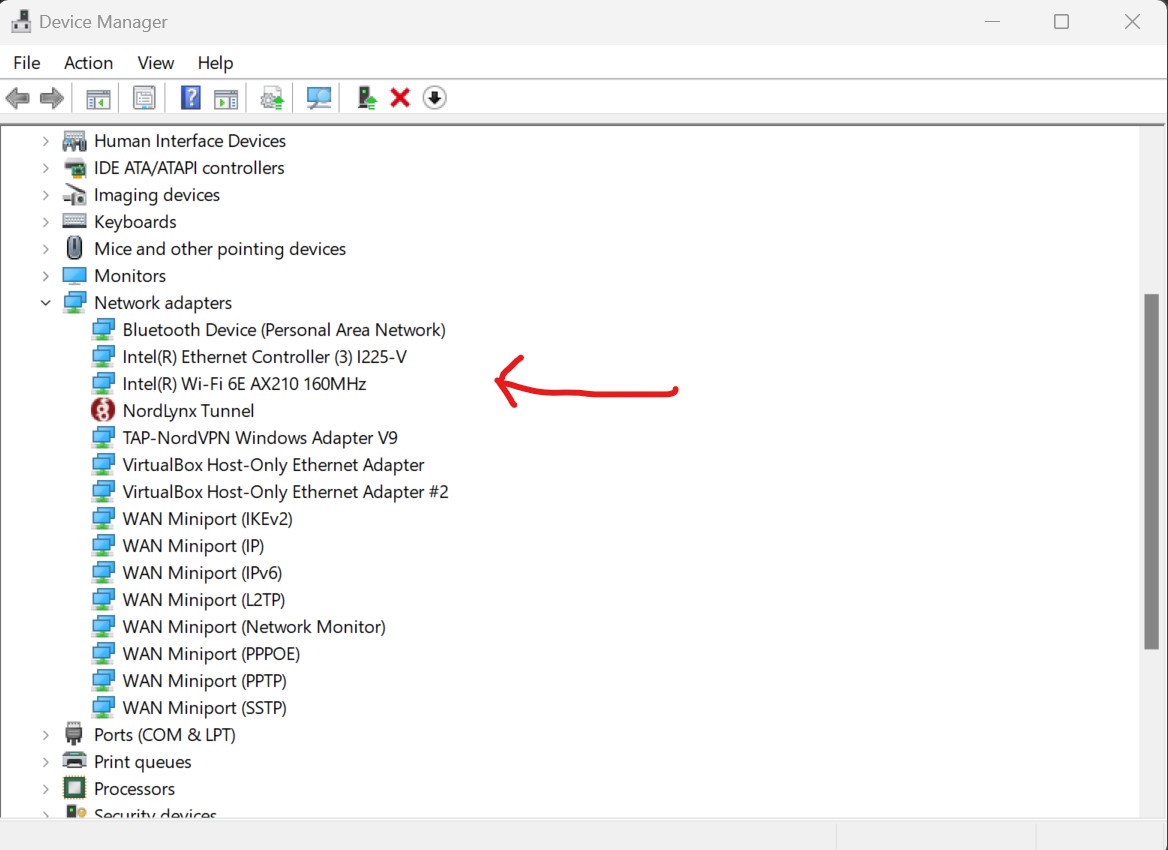The height and width of the screenshot is (850, 1168).
Task: Select WAN Miniport (PPPOE)
Action: pos(212,653)
